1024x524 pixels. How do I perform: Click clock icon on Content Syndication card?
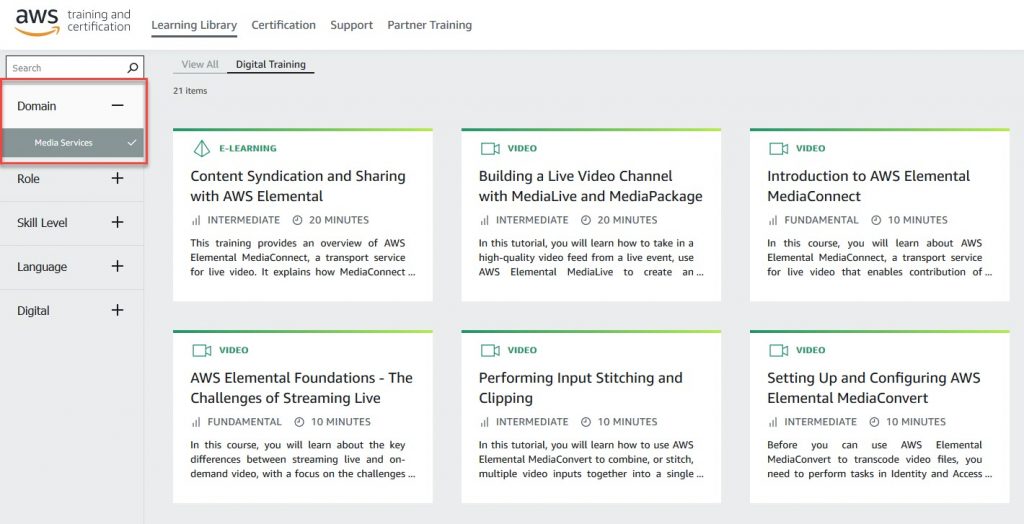point(298,220)
